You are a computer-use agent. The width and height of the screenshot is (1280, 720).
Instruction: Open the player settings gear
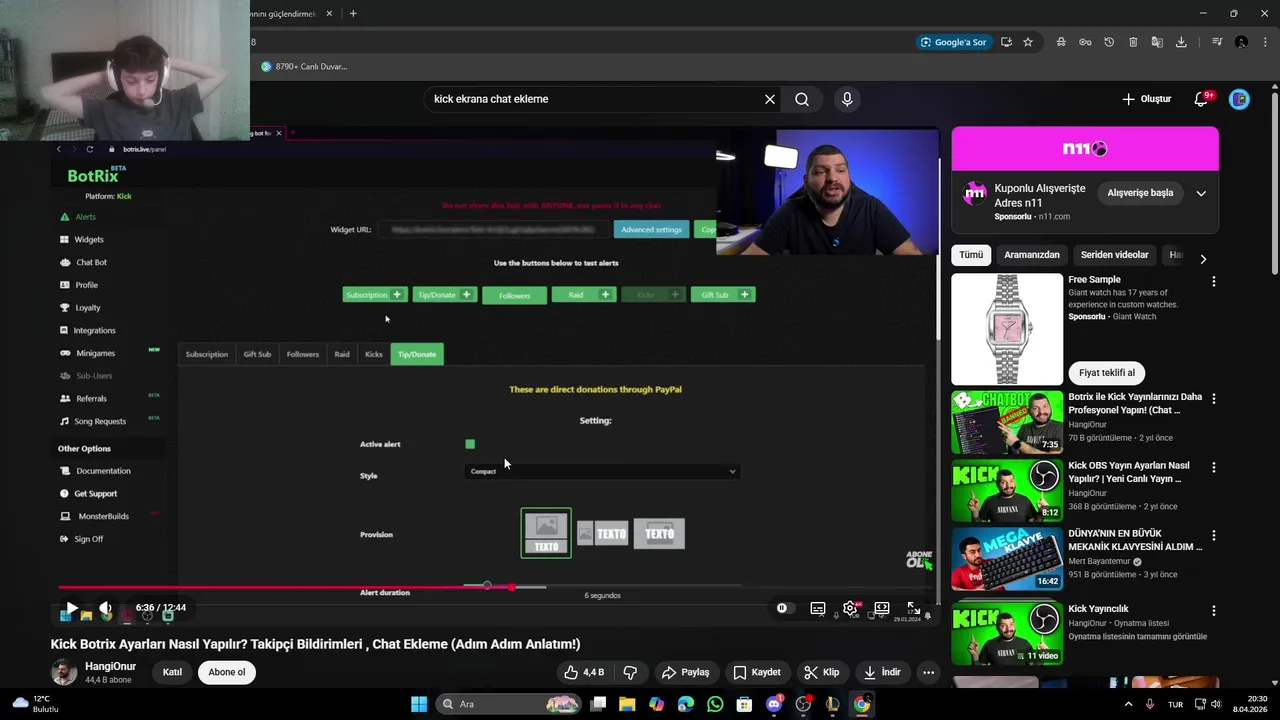(x=850, y=608)
